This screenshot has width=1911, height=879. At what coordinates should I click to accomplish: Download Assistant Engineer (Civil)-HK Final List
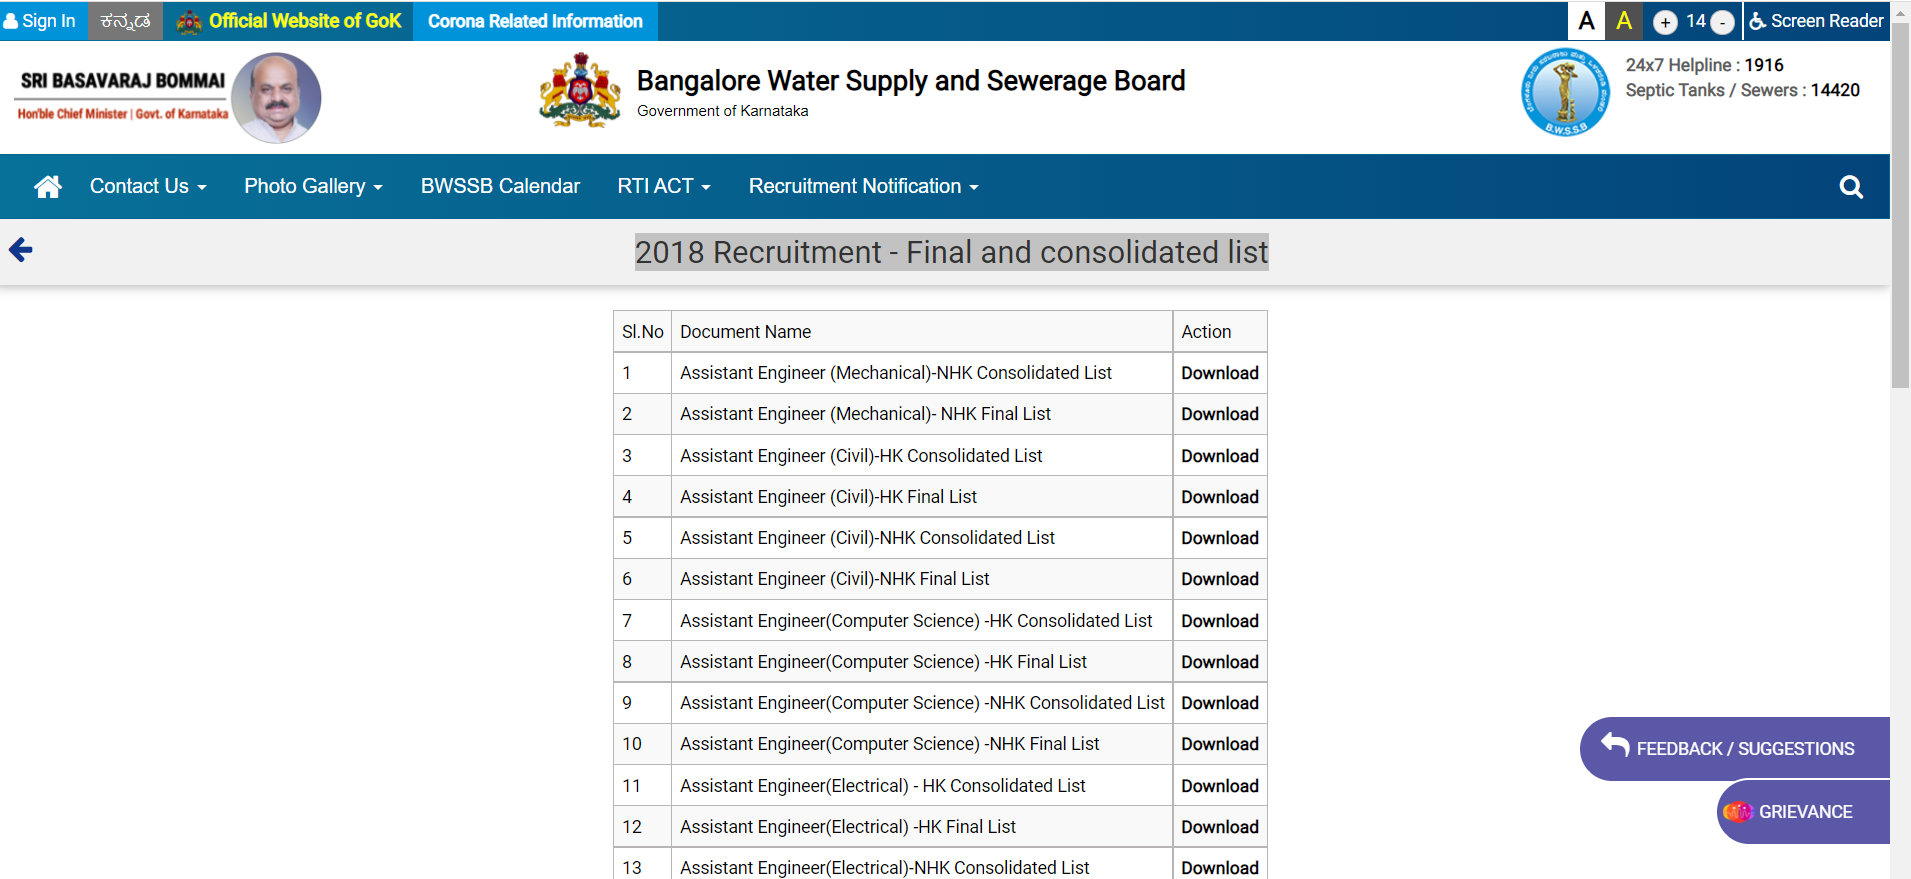(x=1219, y=497)
